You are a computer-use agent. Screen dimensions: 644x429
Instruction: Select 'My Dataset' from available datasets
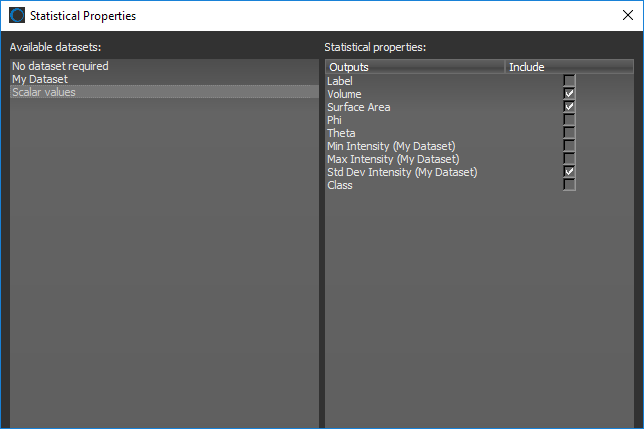pyautogui.click(x=40, y=79)
